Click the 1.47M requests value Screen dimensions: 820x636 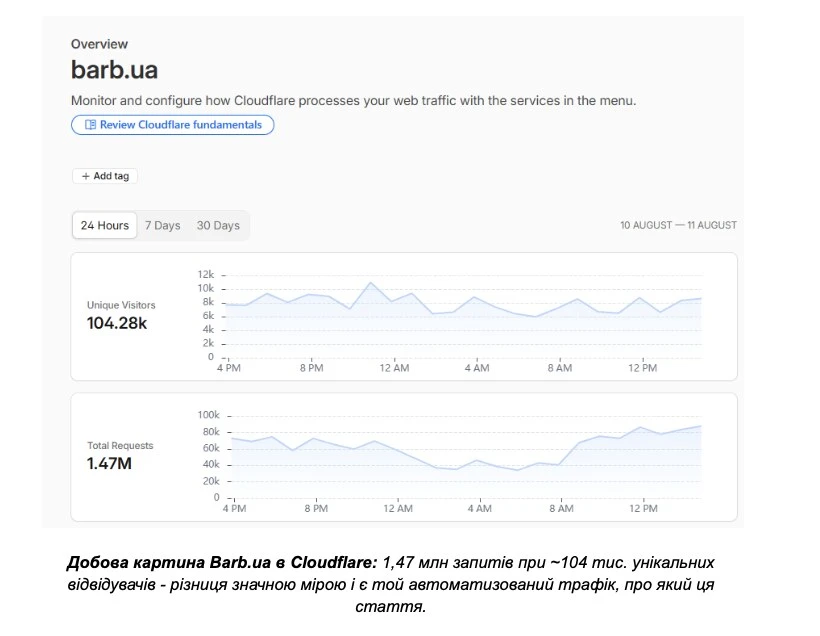click(109, 463)
